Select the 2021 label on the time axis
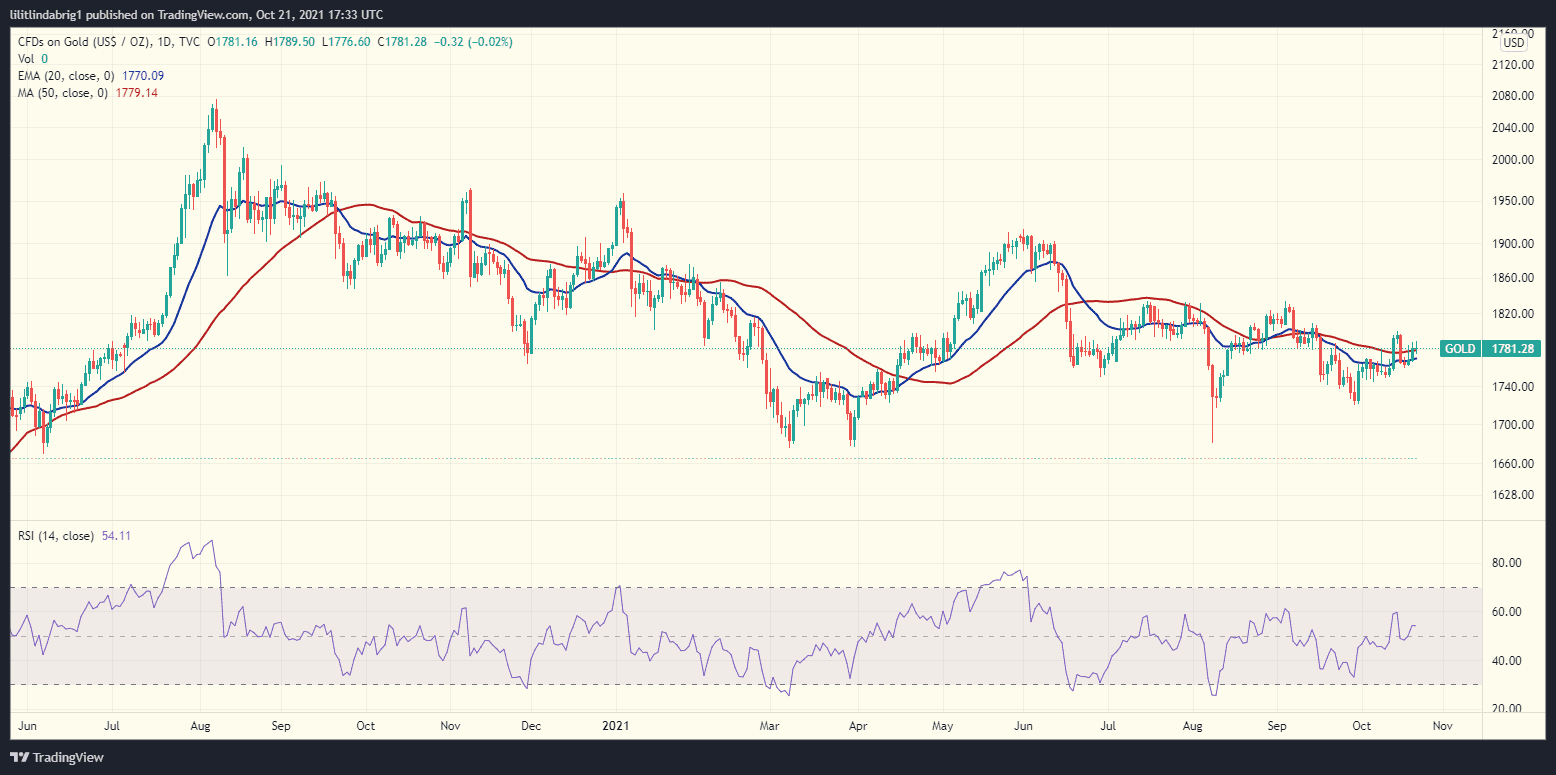The height and width of the screenshot is (775, 1556). click(616, 725)
